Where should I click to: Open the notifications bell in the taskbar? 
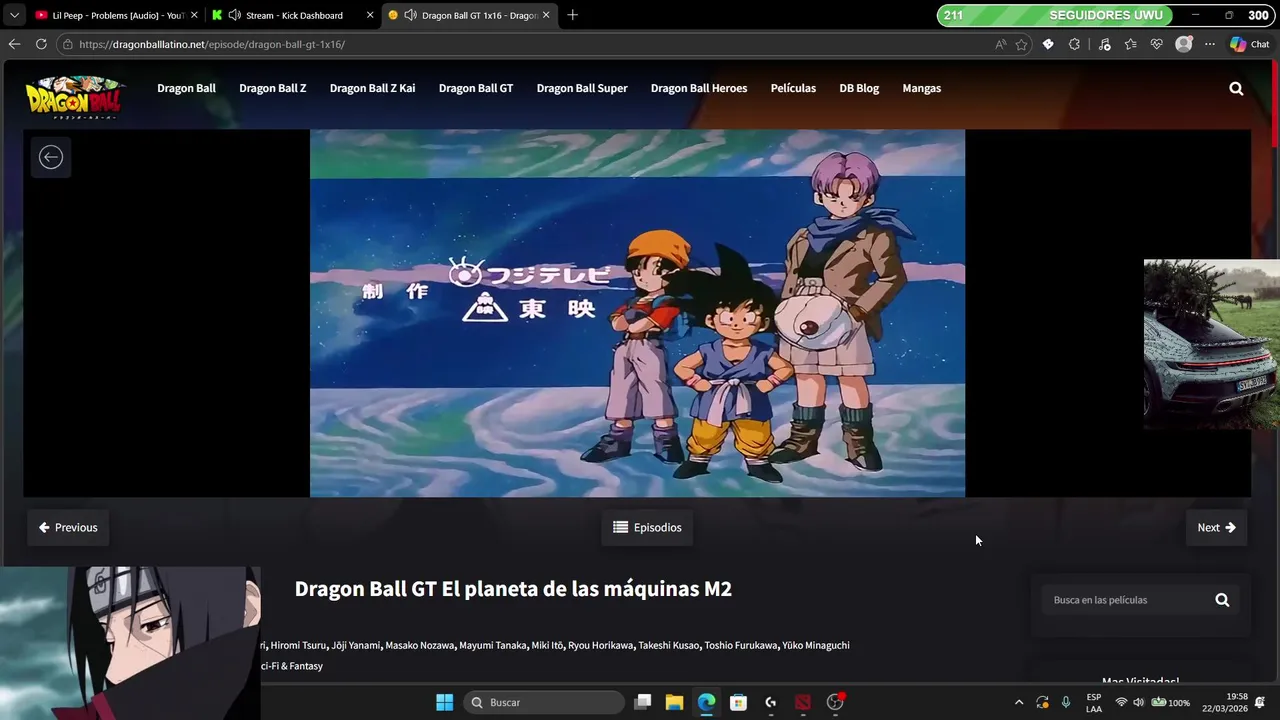(1260, 702)
